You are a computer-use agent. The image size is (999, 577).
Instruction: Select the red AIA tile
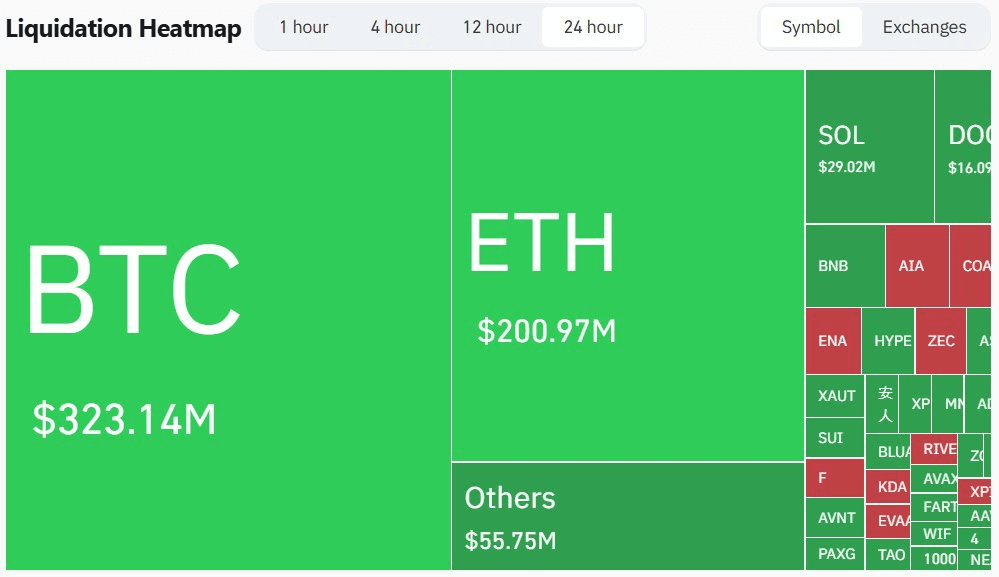[x=916, y=266]
